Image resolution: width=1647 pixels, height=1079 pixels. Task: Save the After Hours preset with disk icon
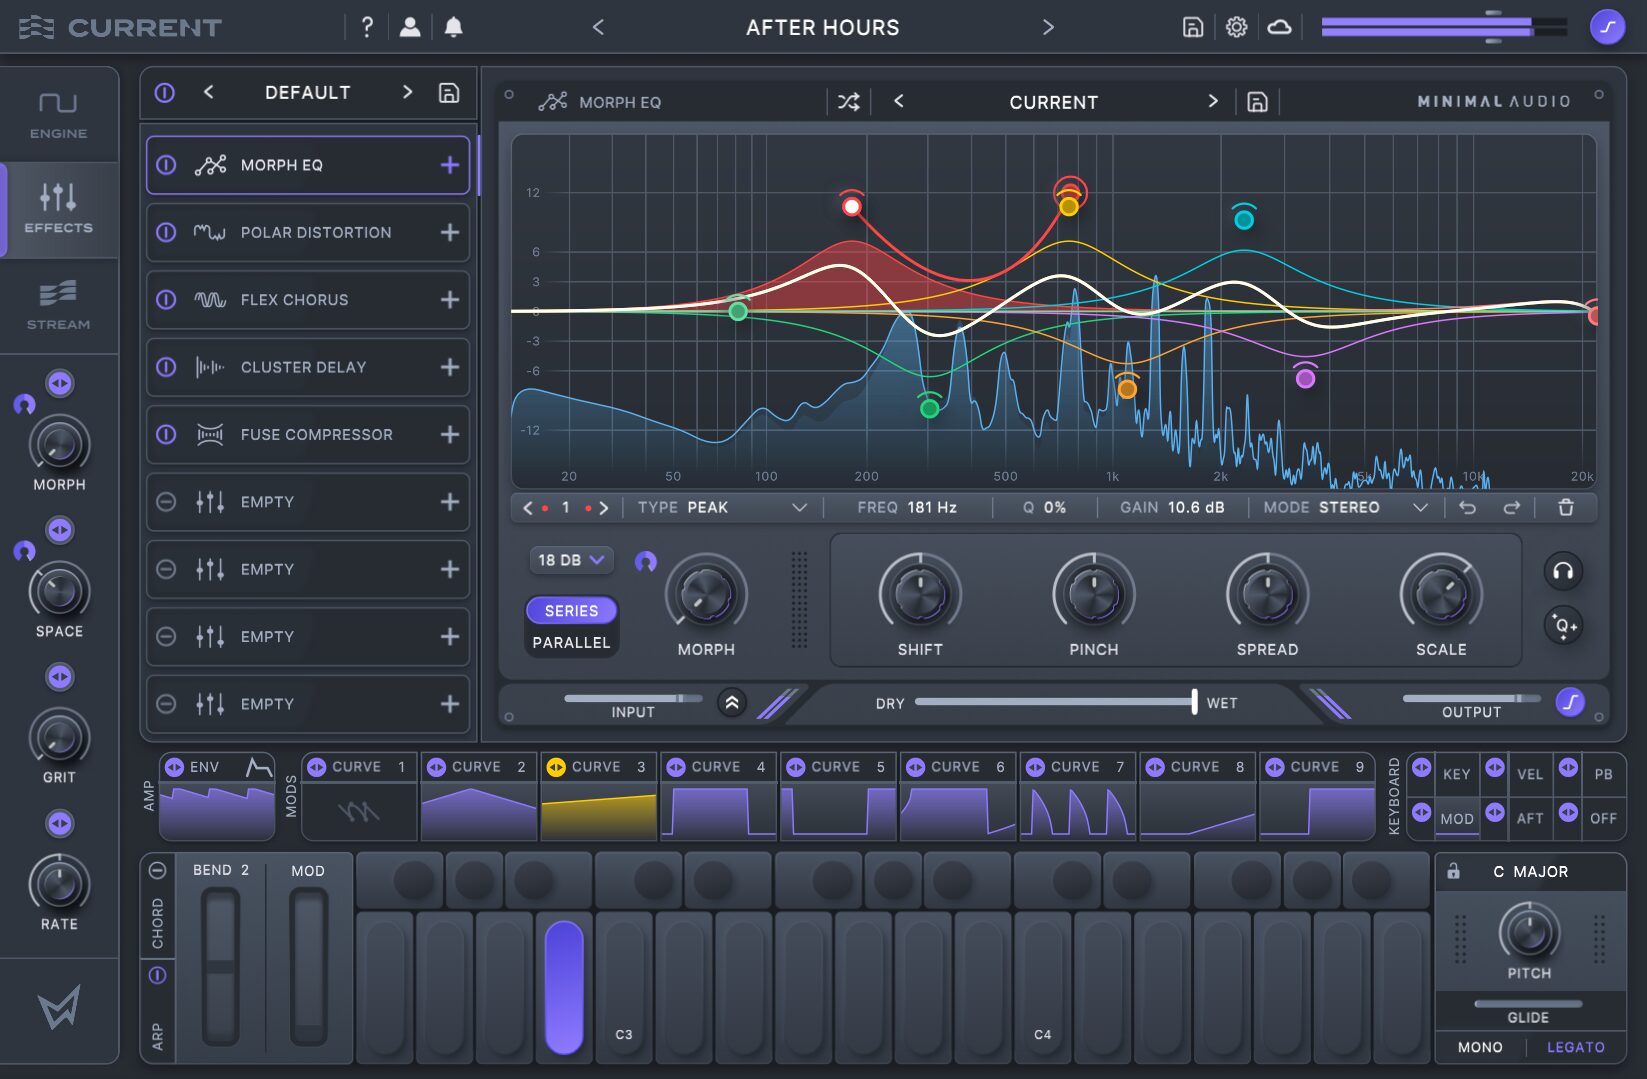pyautogui.click(x=1192, y=27)
